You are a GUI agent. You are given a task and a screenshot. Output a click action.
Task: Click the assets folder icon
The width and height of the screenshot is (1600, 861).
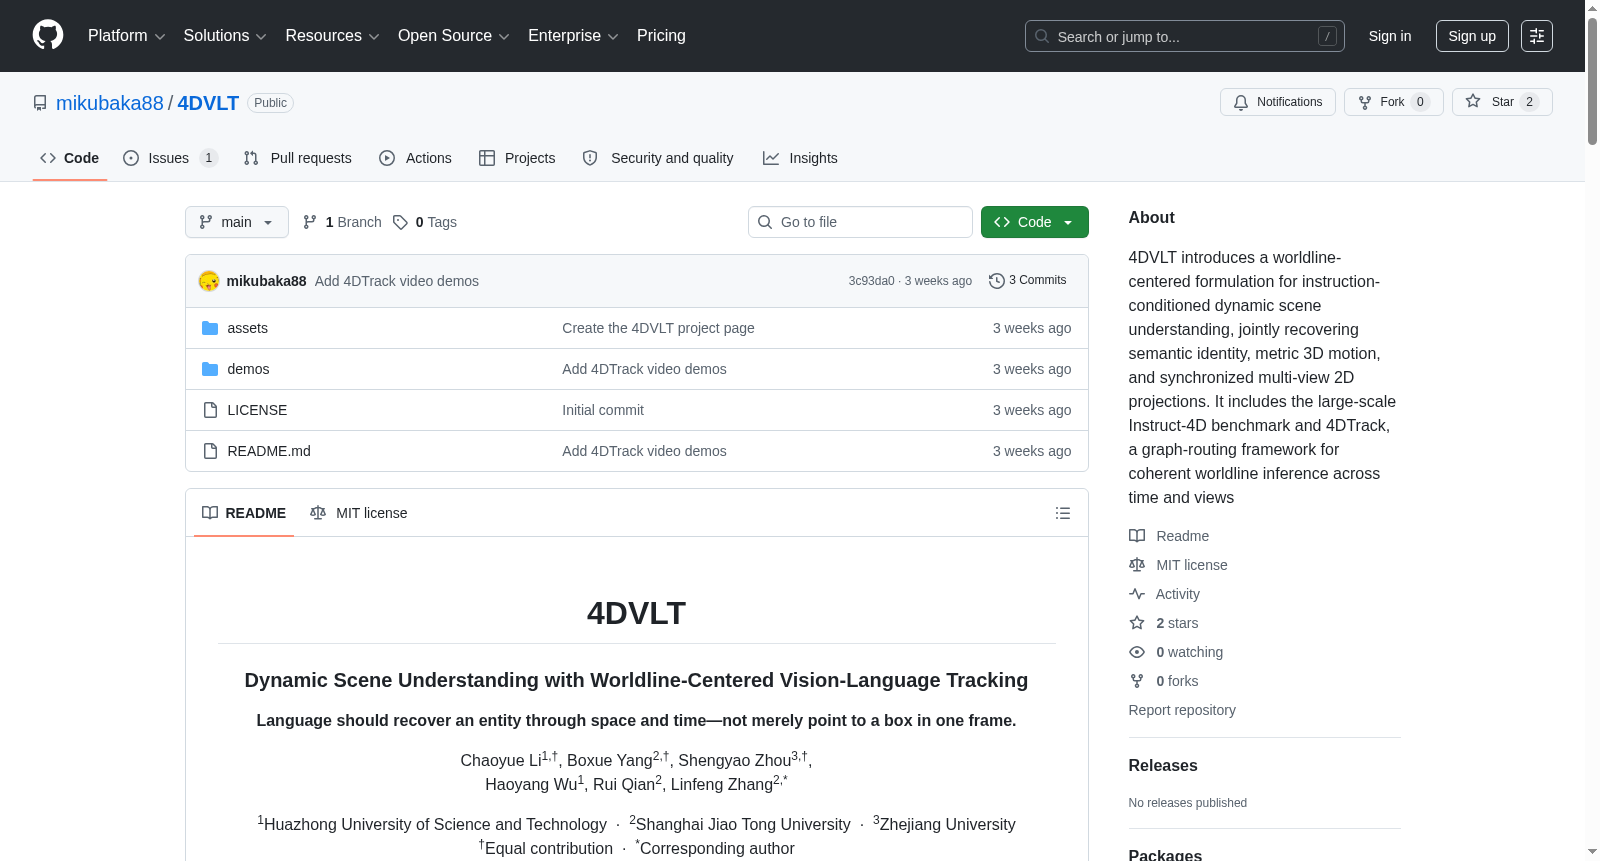210,328
